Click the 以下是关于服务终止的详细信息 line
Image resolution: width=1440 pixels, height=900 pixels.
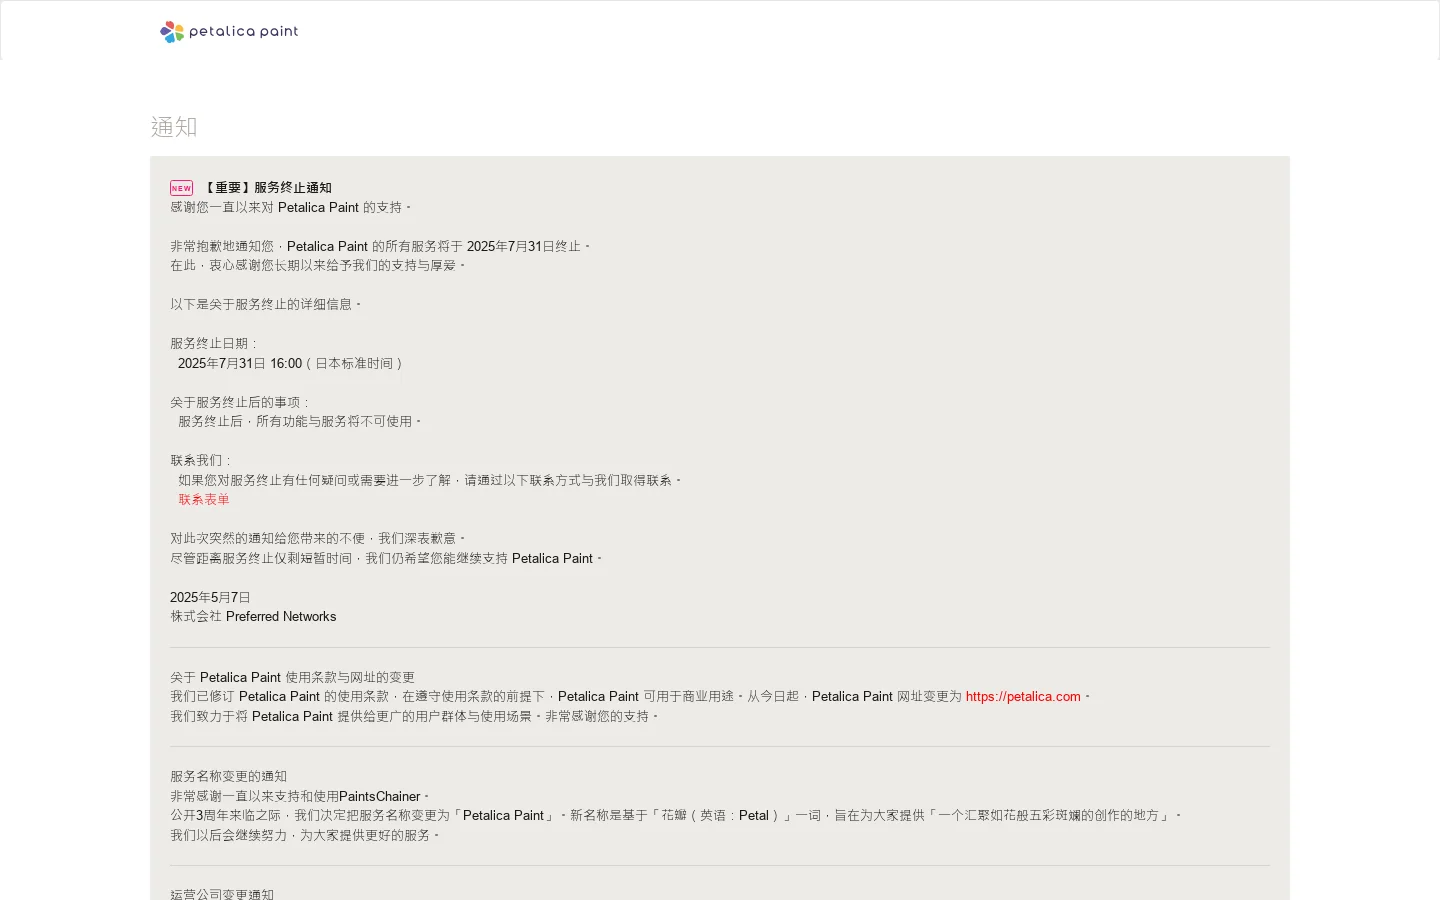tap(265, 305)
